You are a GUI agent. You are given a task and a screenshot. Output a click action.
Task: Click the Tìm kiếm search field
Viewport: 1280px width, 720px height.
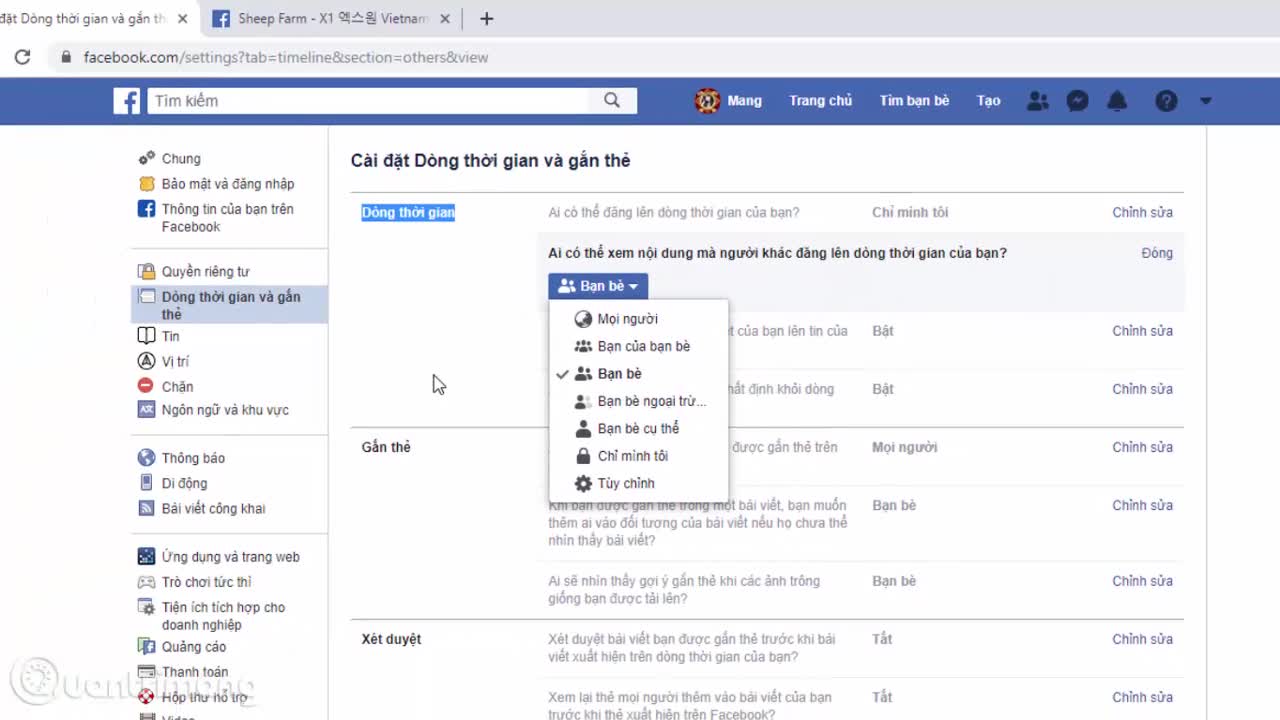point(368,101)
